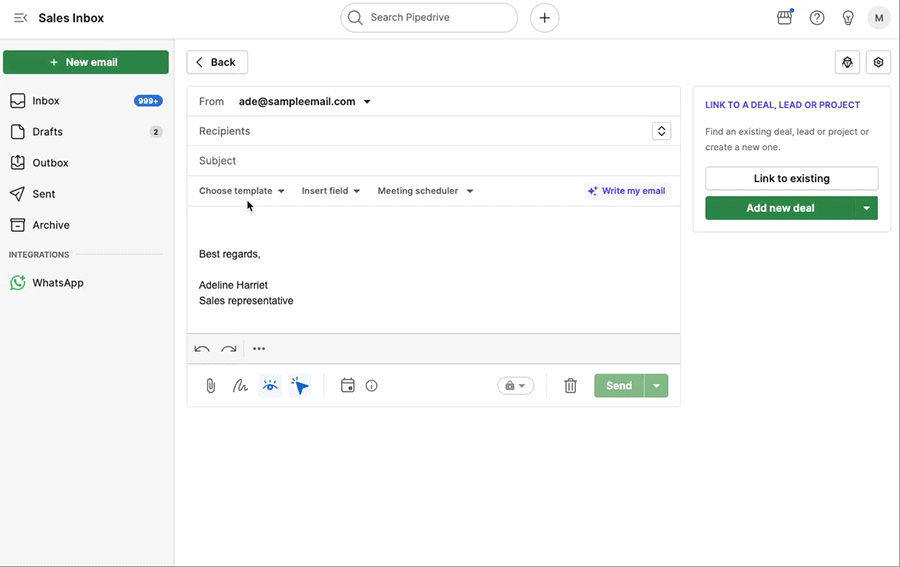The image size is (900, 567).
Task: Click the 999+ inbox badge
Action: (x=148, y=101)
